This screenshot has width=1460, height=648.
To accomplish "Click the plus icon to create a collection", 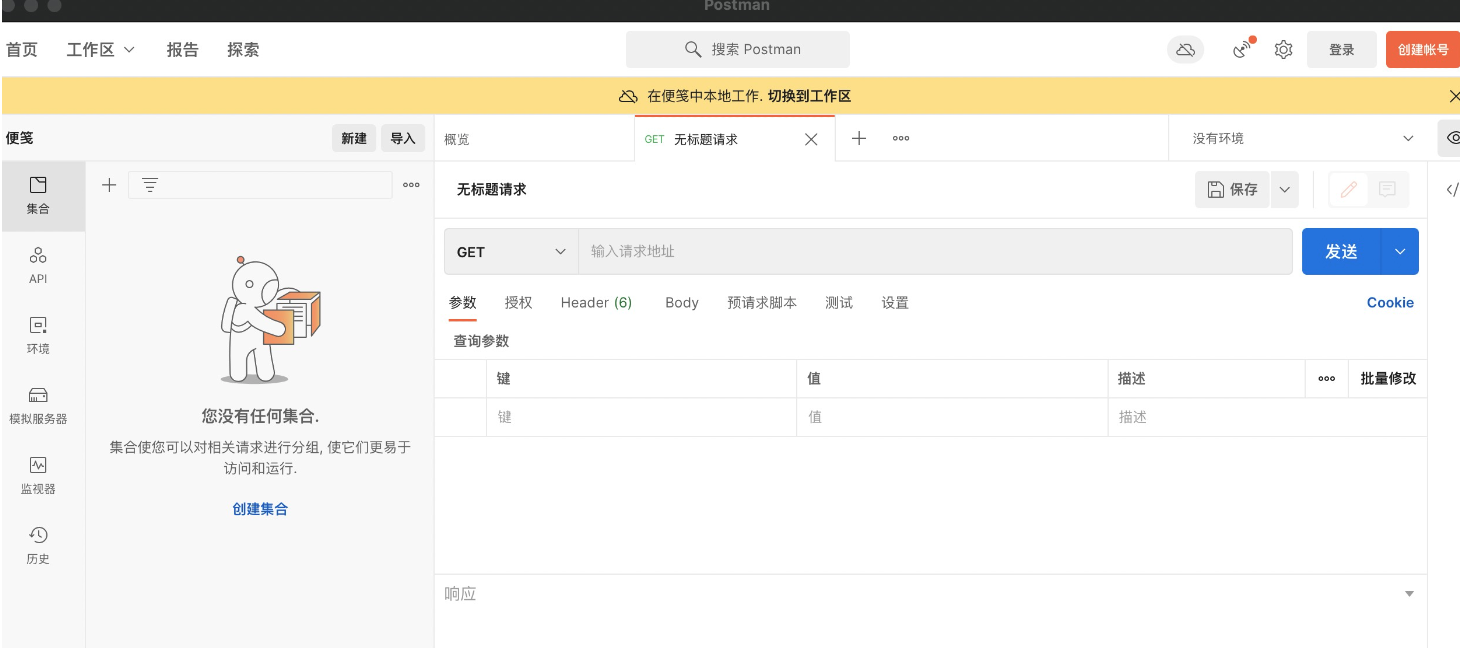I will [109, 185].
